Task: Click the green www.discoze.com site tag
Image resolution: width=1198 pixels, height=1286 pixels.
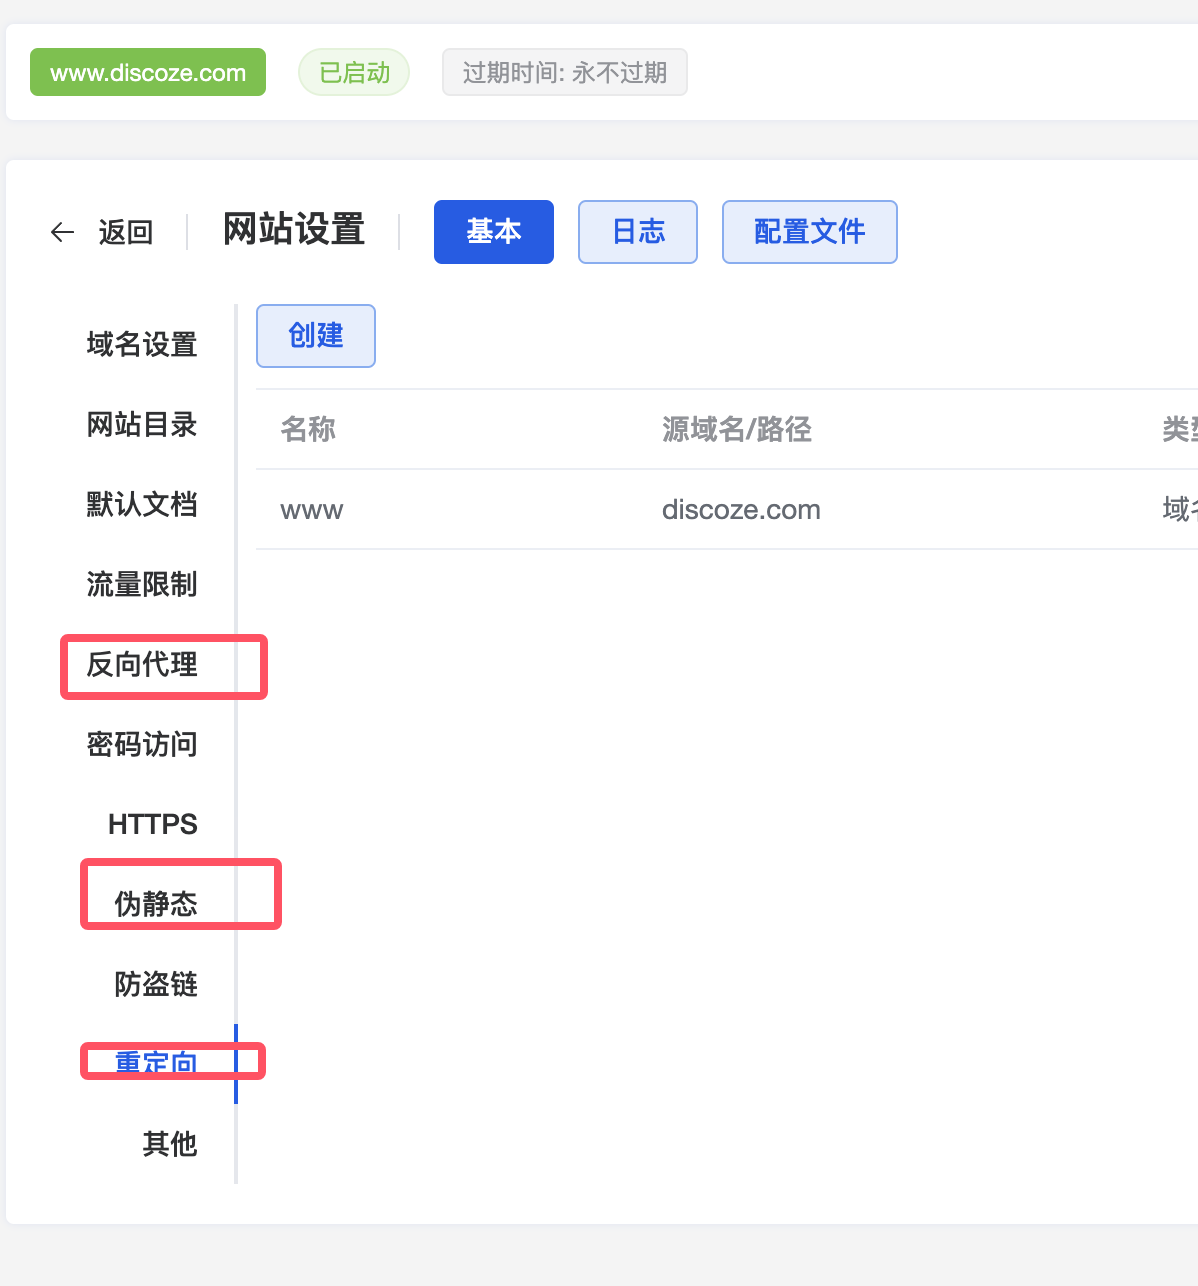Action: click(148, 73)
